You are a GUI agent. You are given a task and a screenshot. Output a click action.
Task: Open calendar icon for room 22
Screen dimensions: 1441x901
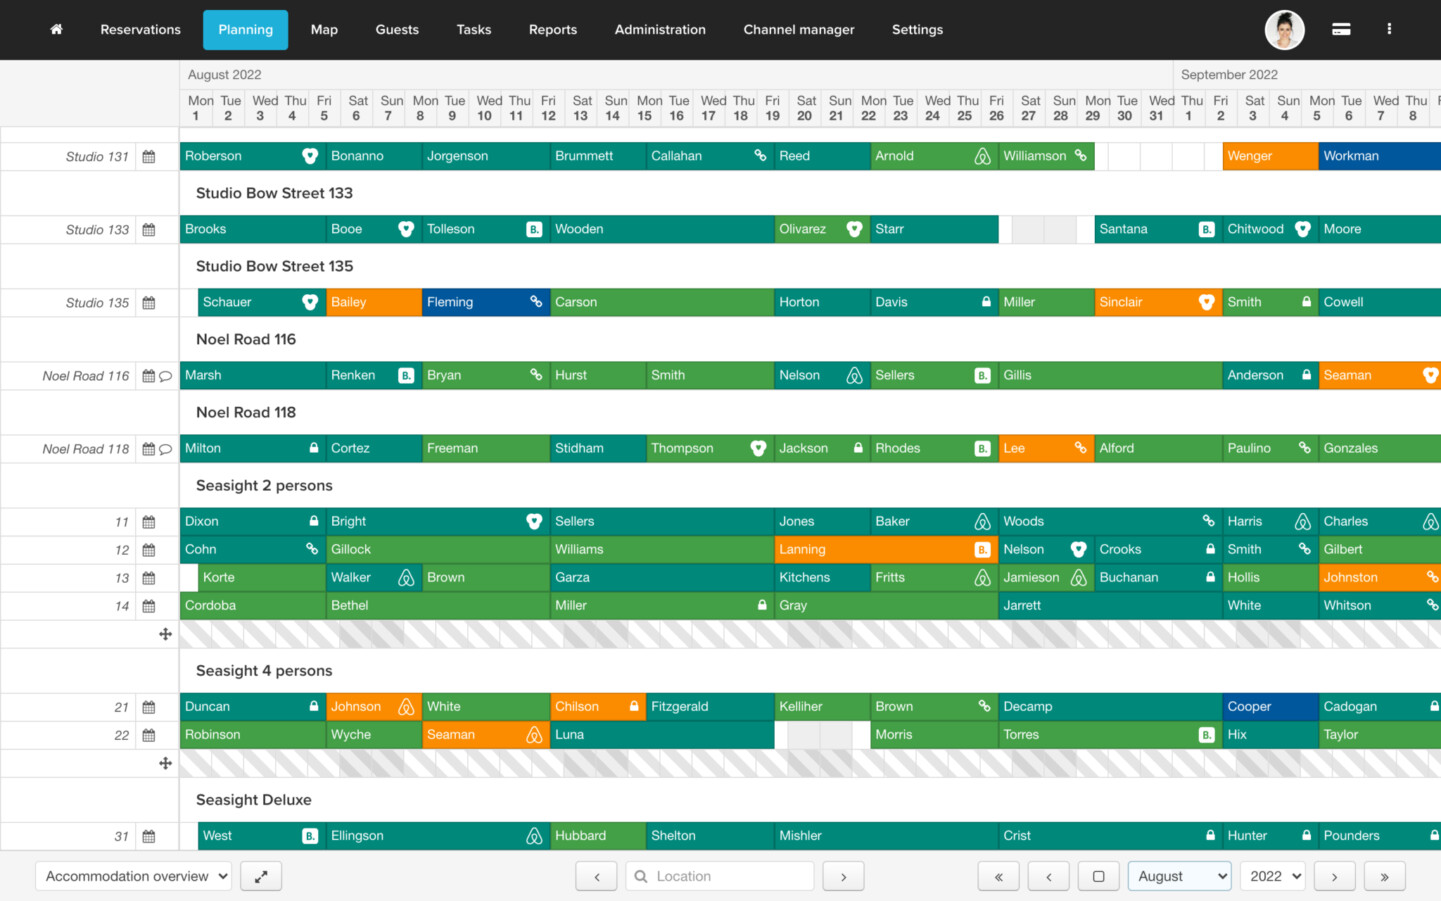149,735
